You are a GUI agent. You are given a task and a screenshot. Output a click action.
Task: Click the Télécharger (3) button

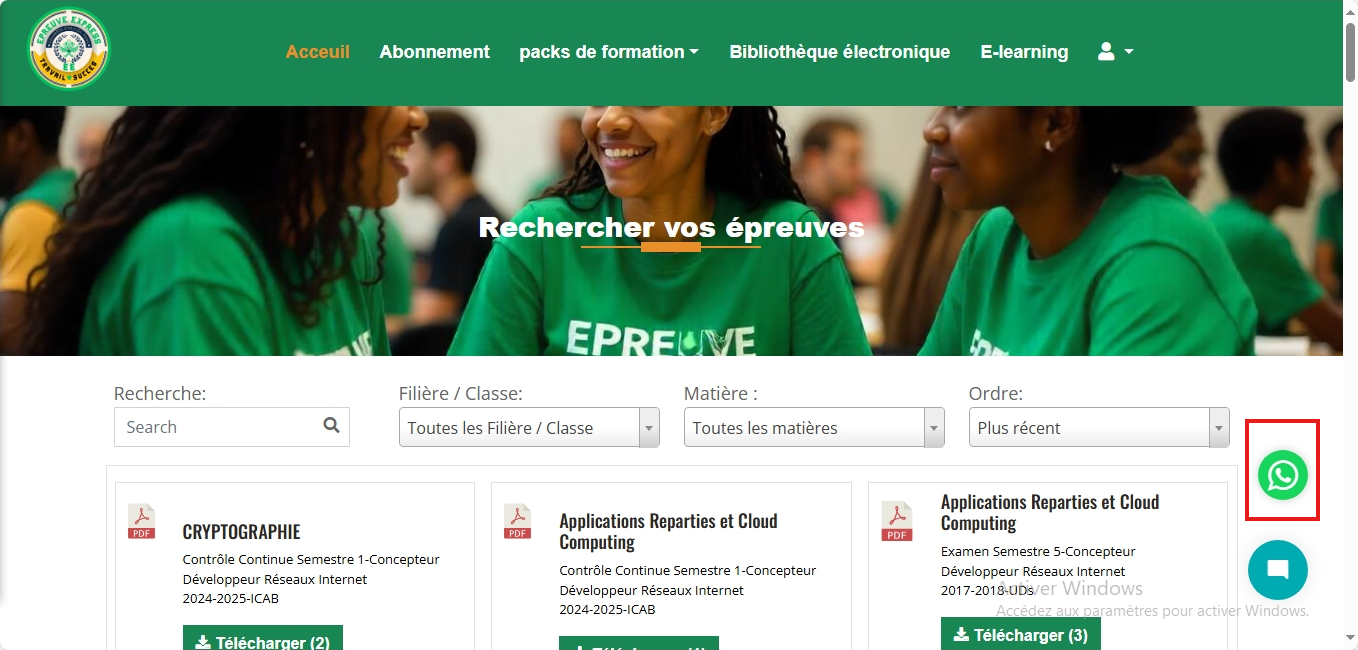pyautogui.click(x=1021, y=634)
